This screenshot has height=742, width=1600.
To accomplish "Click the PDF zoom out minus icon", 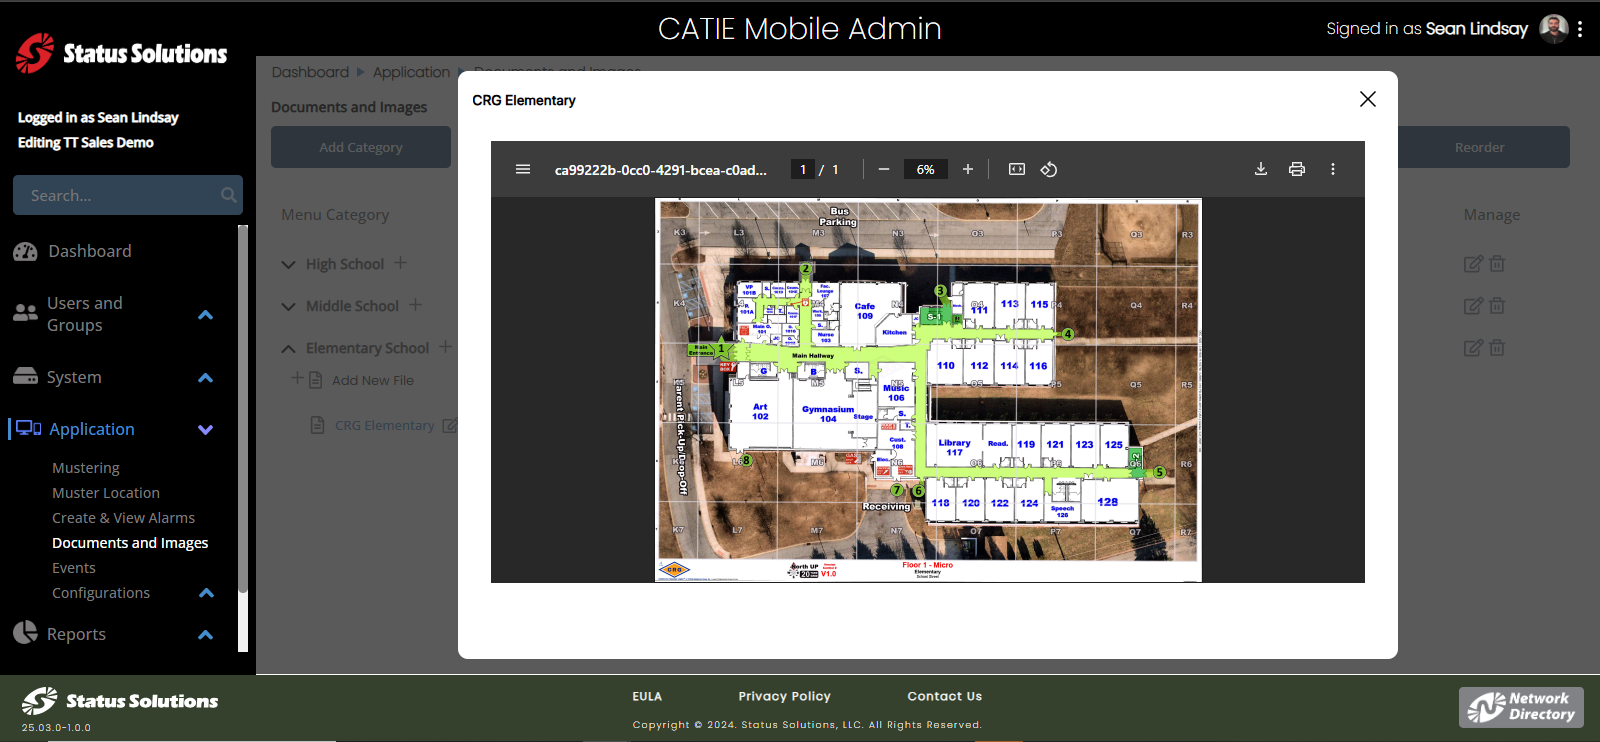I will 884,169.
